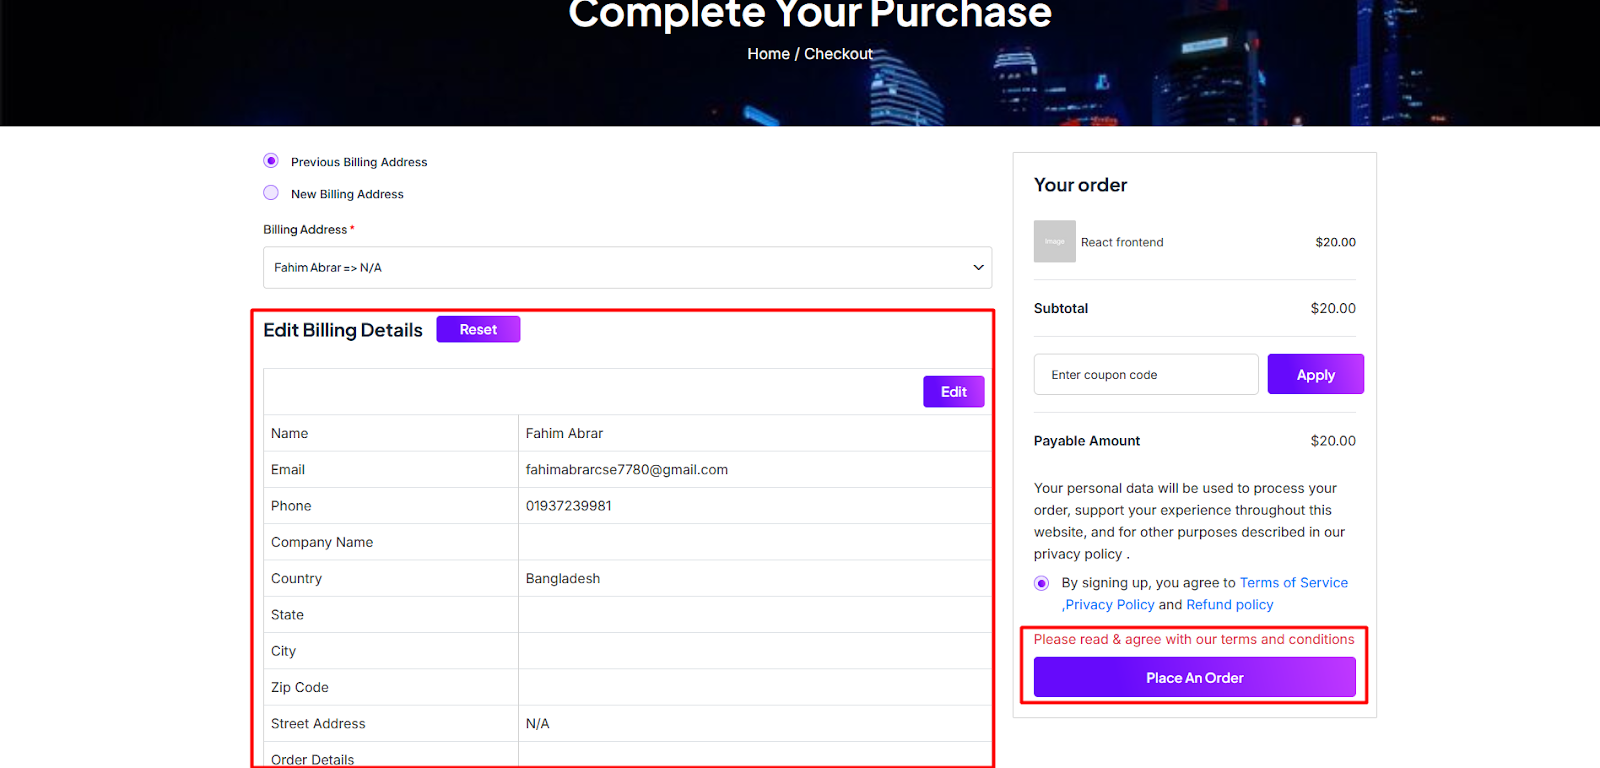1600x768 pixels.
Task: Click the Checkout breadcrumb item
Action: (838, 54)
